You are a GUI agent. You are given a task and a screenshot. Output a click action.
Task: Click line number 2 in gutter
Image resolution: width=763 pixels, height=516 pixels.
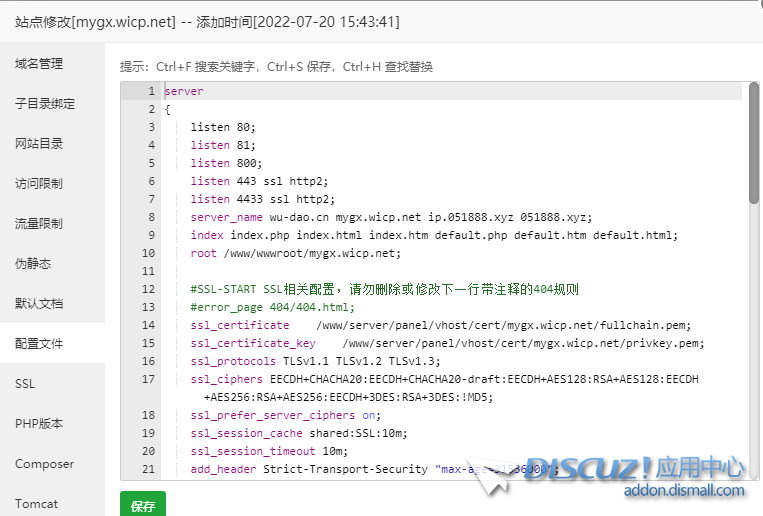152,109
